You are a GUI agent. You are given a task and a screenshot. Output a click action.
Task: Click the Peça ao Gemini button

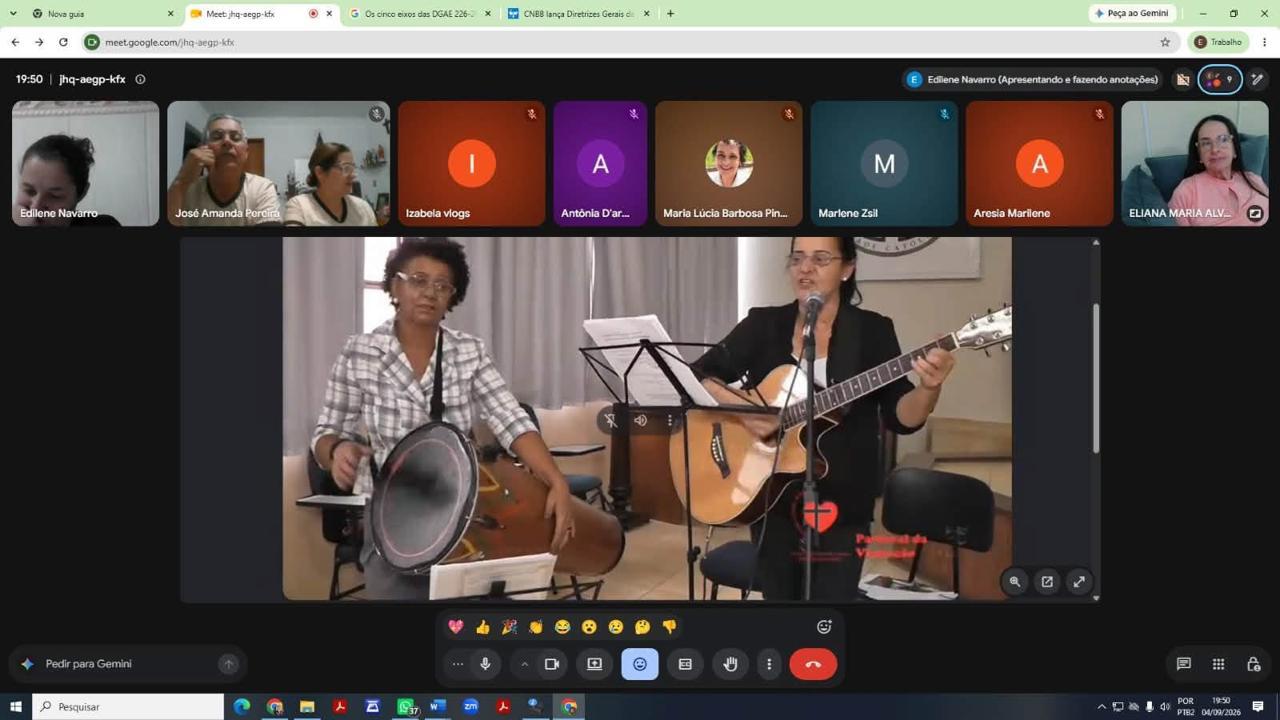pyautogui.click(x=1133, y=14)
